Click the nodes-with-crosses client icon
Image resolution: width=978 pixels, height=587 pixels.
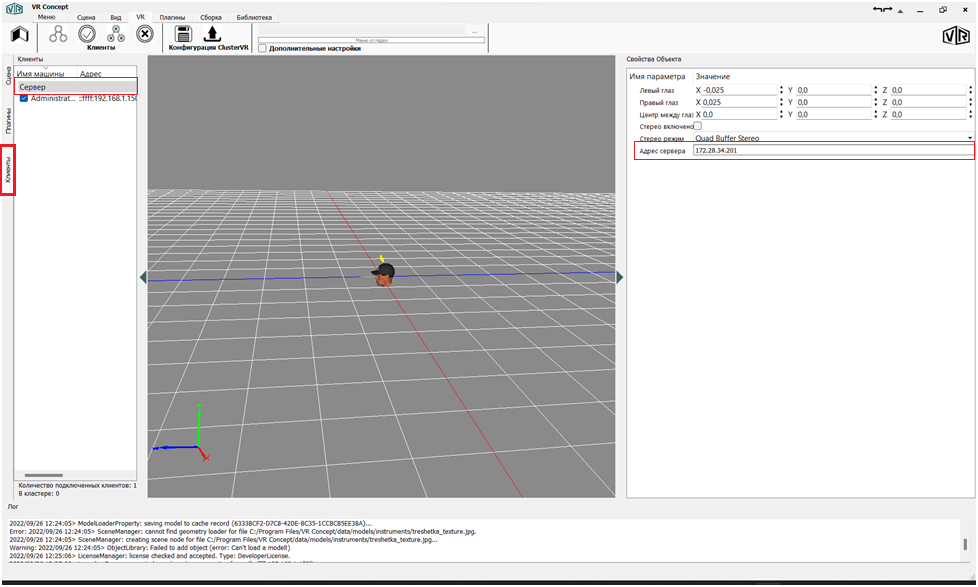116,34
